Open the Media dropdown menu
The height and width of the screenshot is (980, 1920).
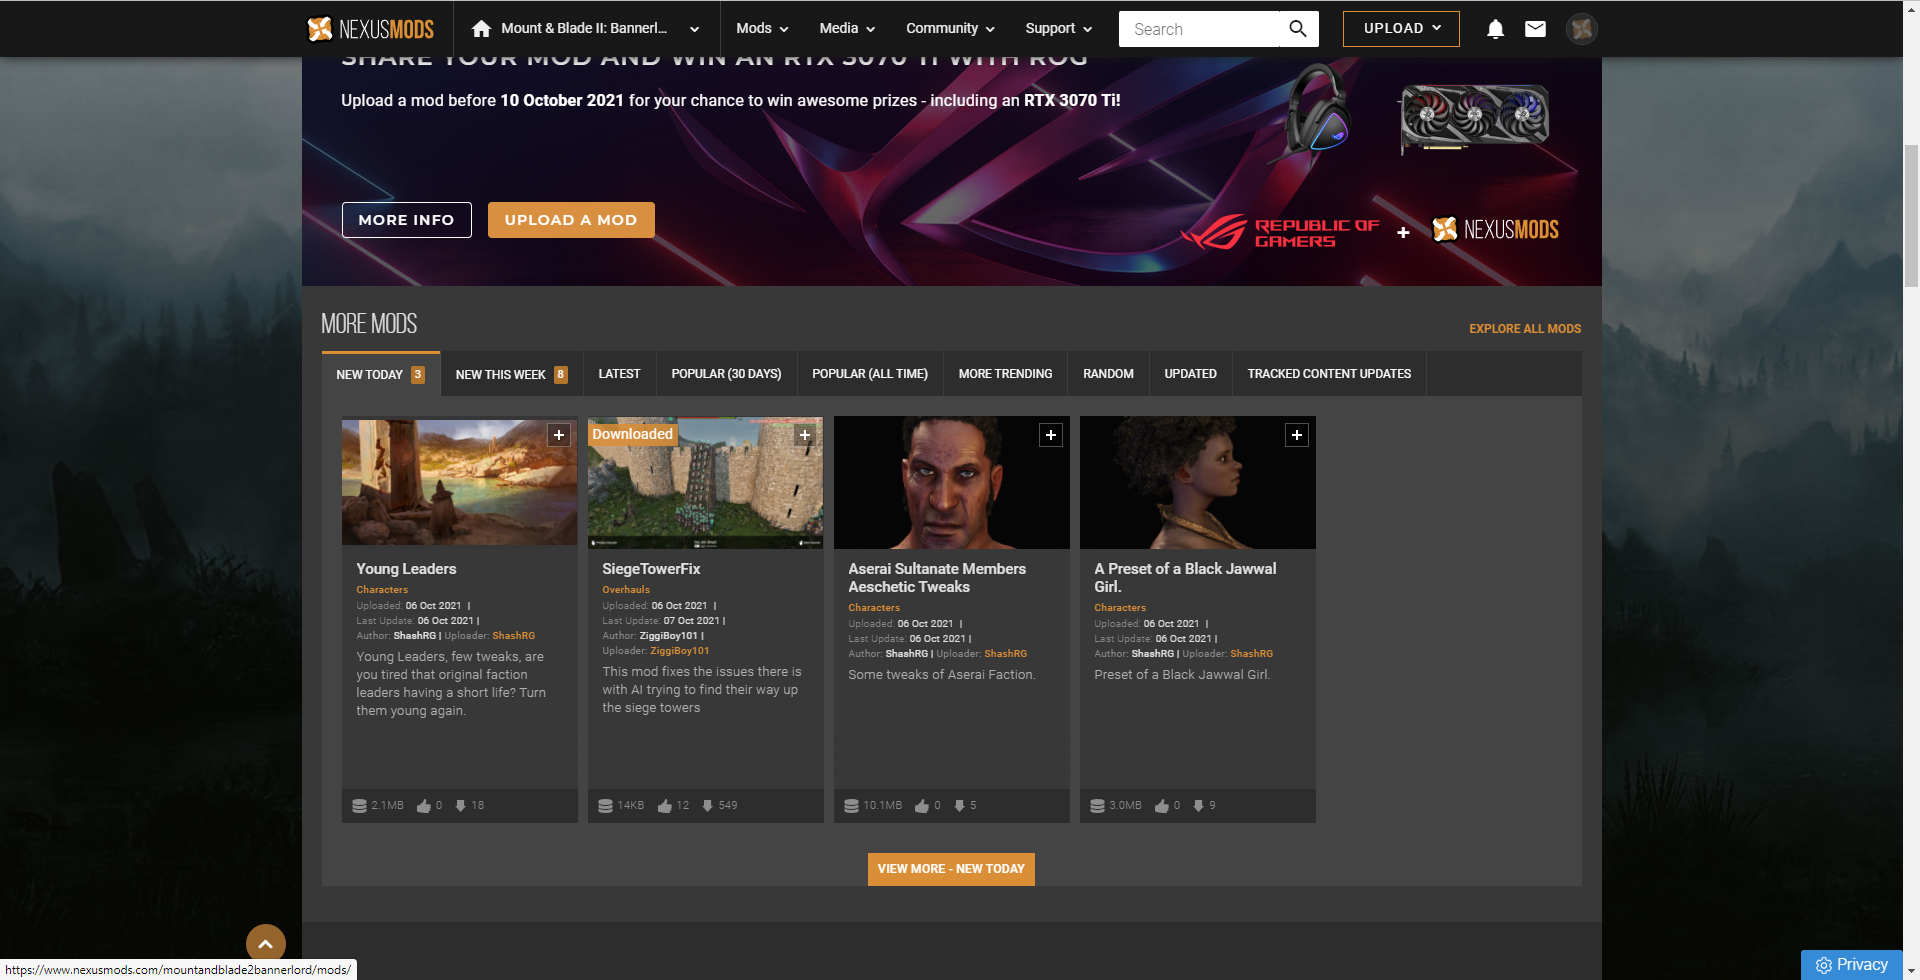pos(847,28)
